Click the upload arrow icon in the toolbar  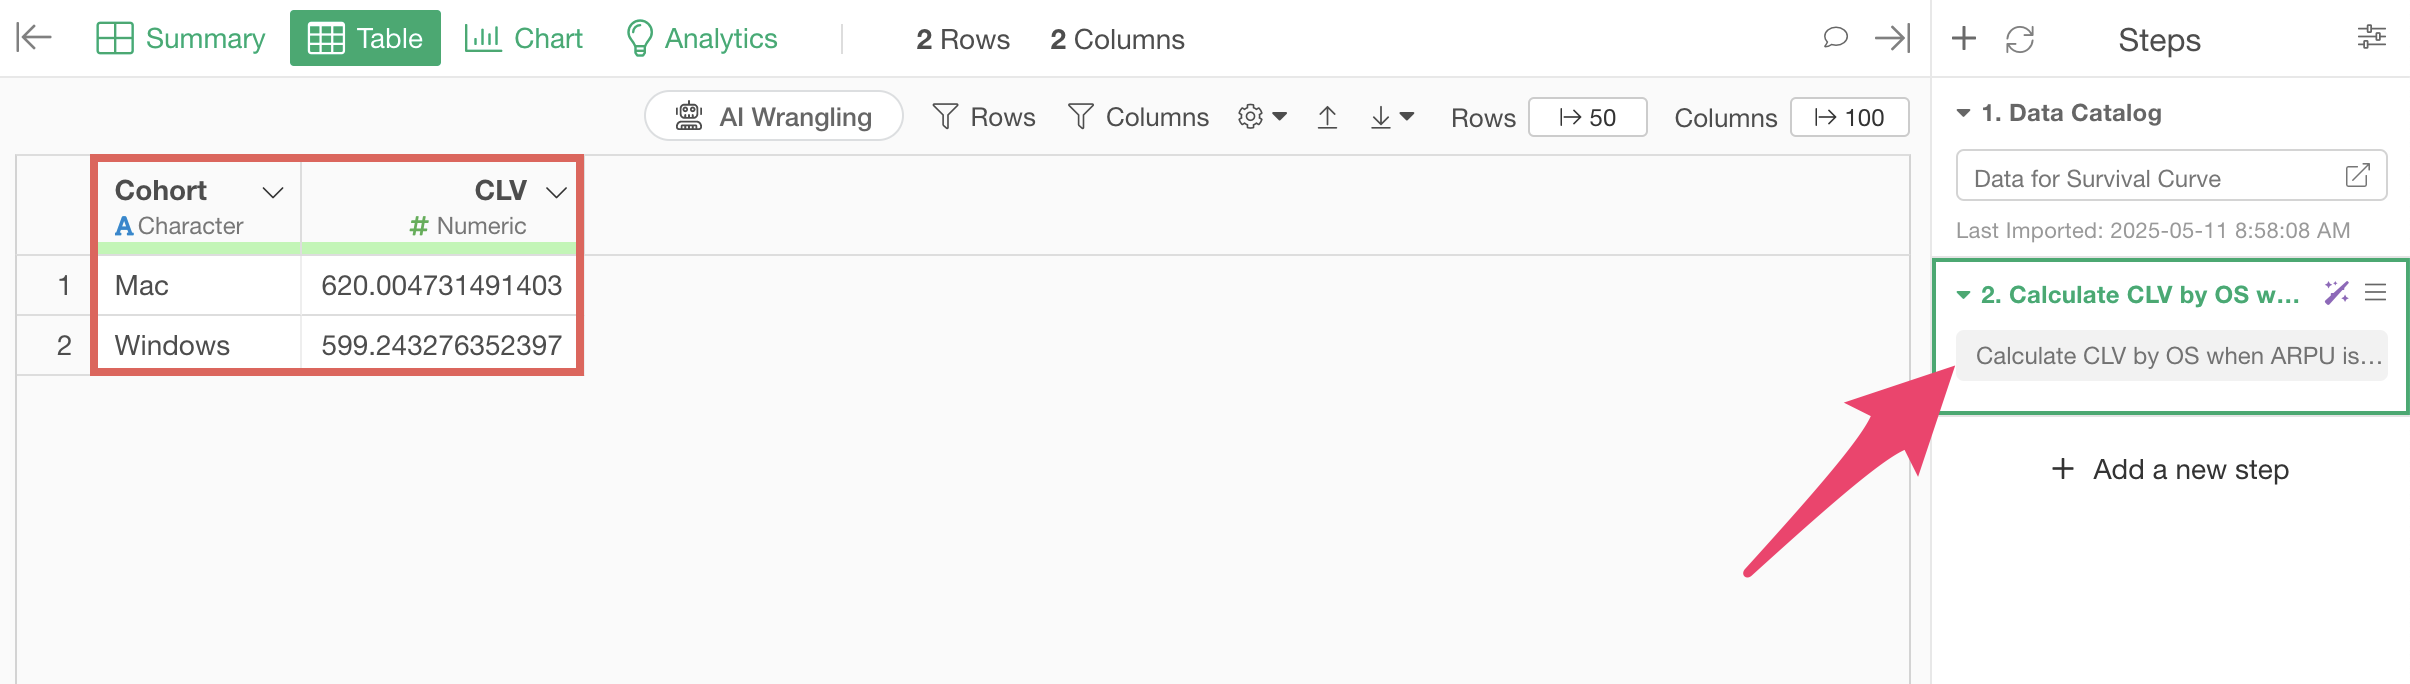point(1327,117)
